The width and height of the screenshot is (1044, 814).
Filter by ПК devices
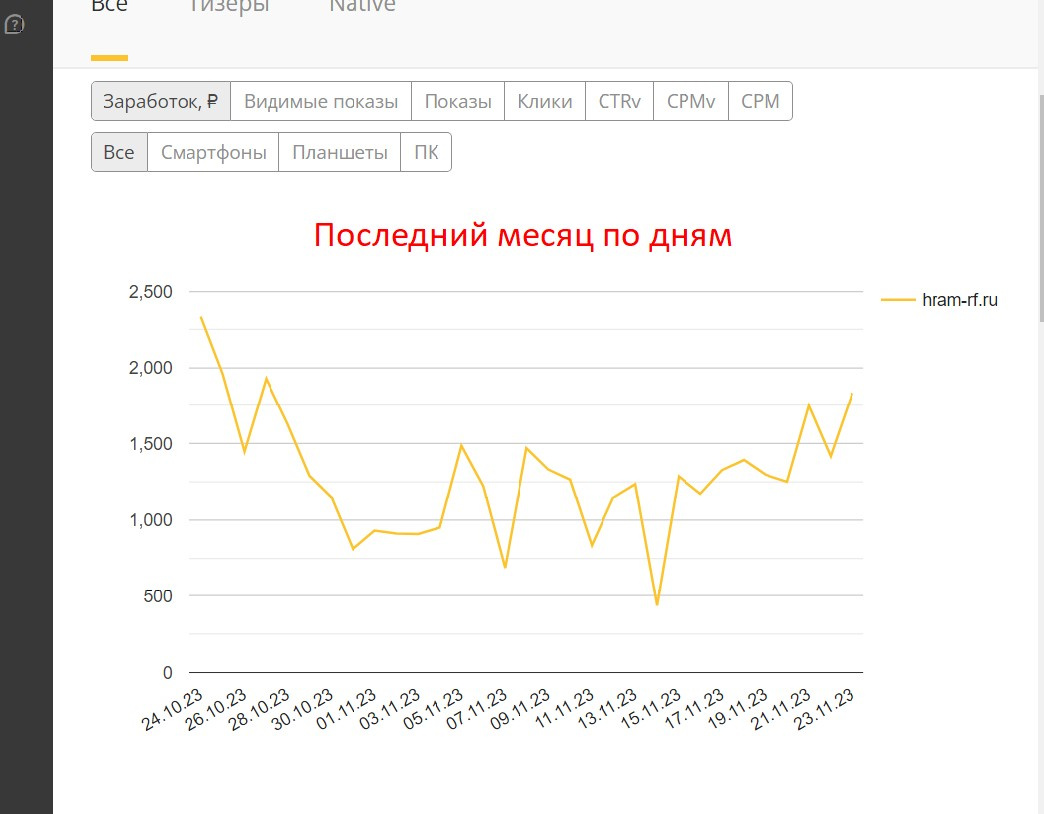pos(426,152)
